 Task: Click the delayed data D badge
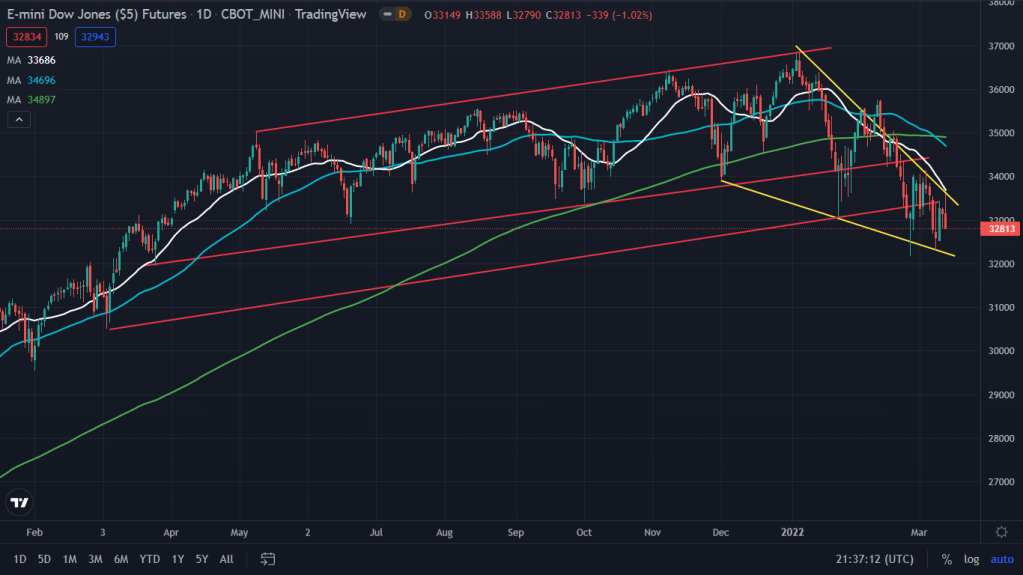coord(402,15)
